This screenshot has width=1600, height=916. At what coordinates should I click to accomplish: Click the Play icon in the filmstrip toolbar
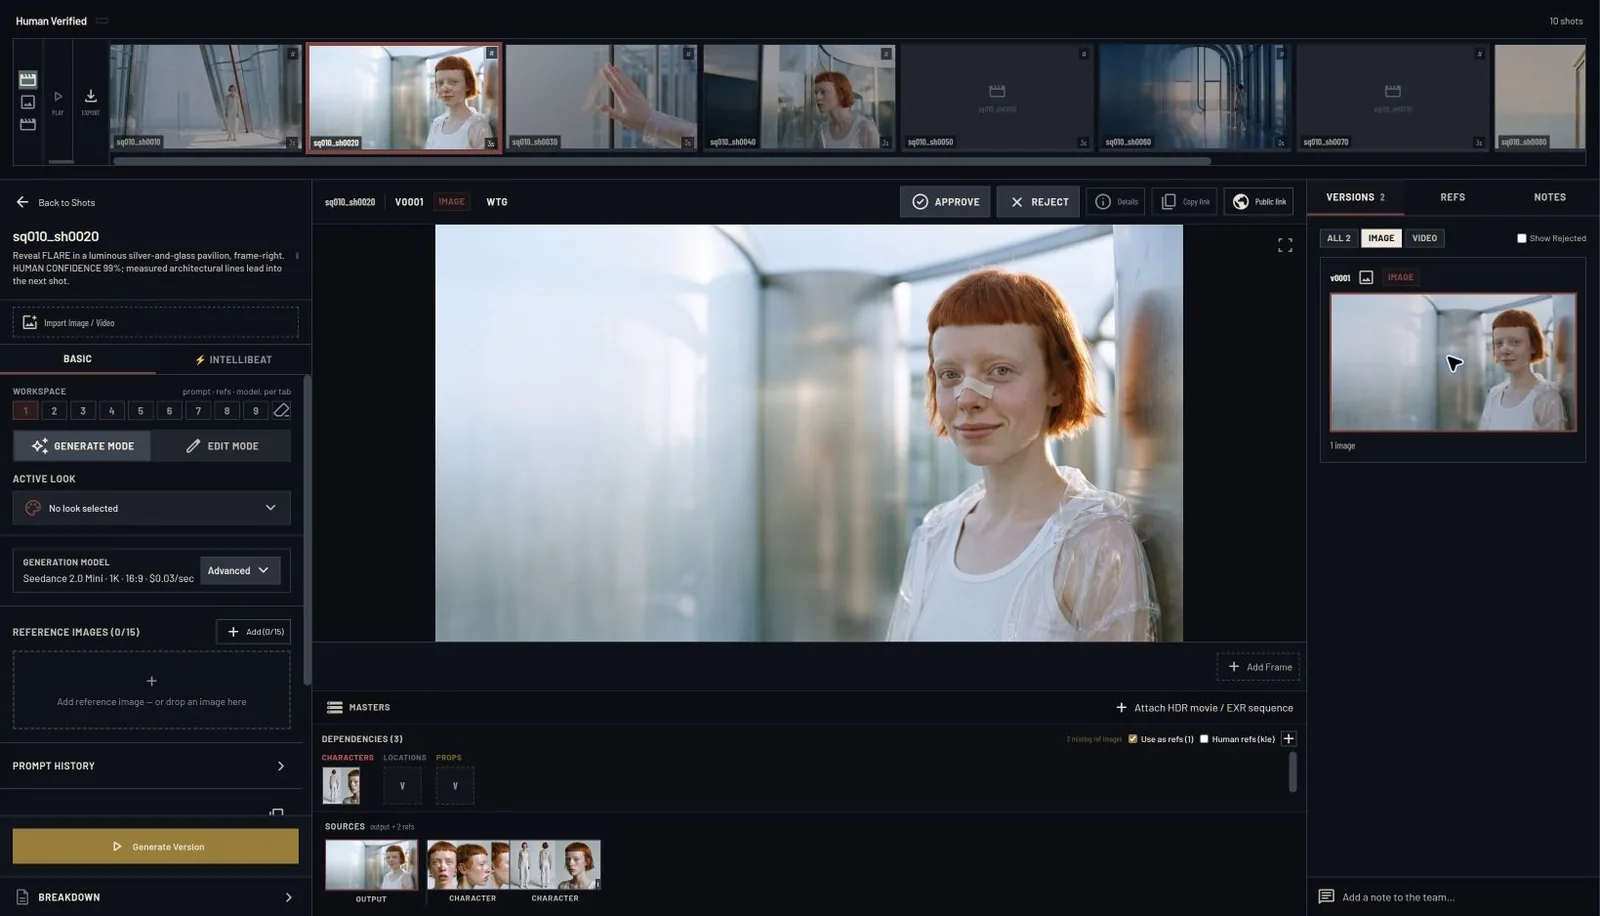(58, 97)
